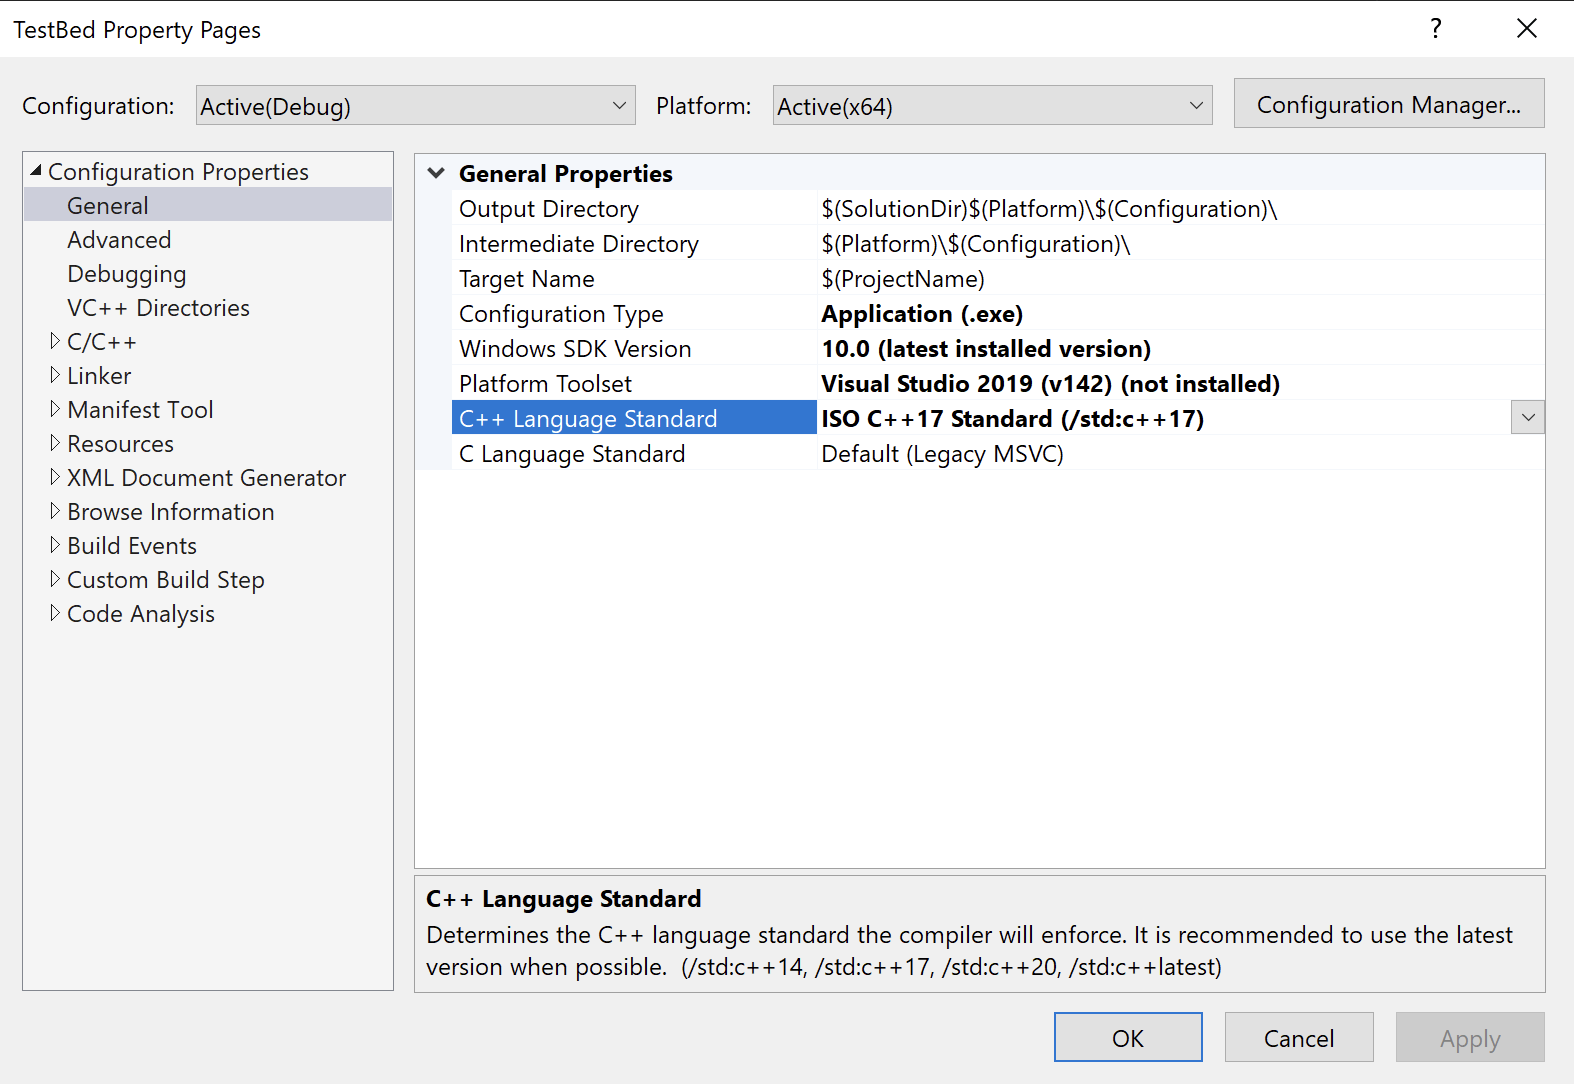
Task: Expand the Build Events node arrow
Action: [x=54, y=545]
